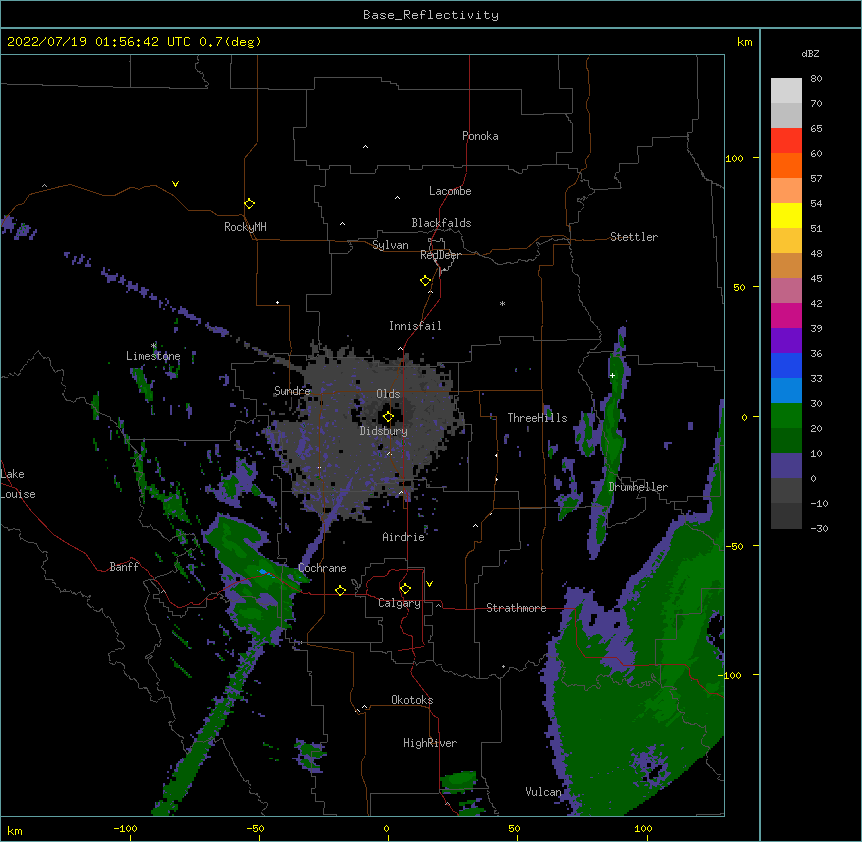Select the Didsbury label

point(383,431)
